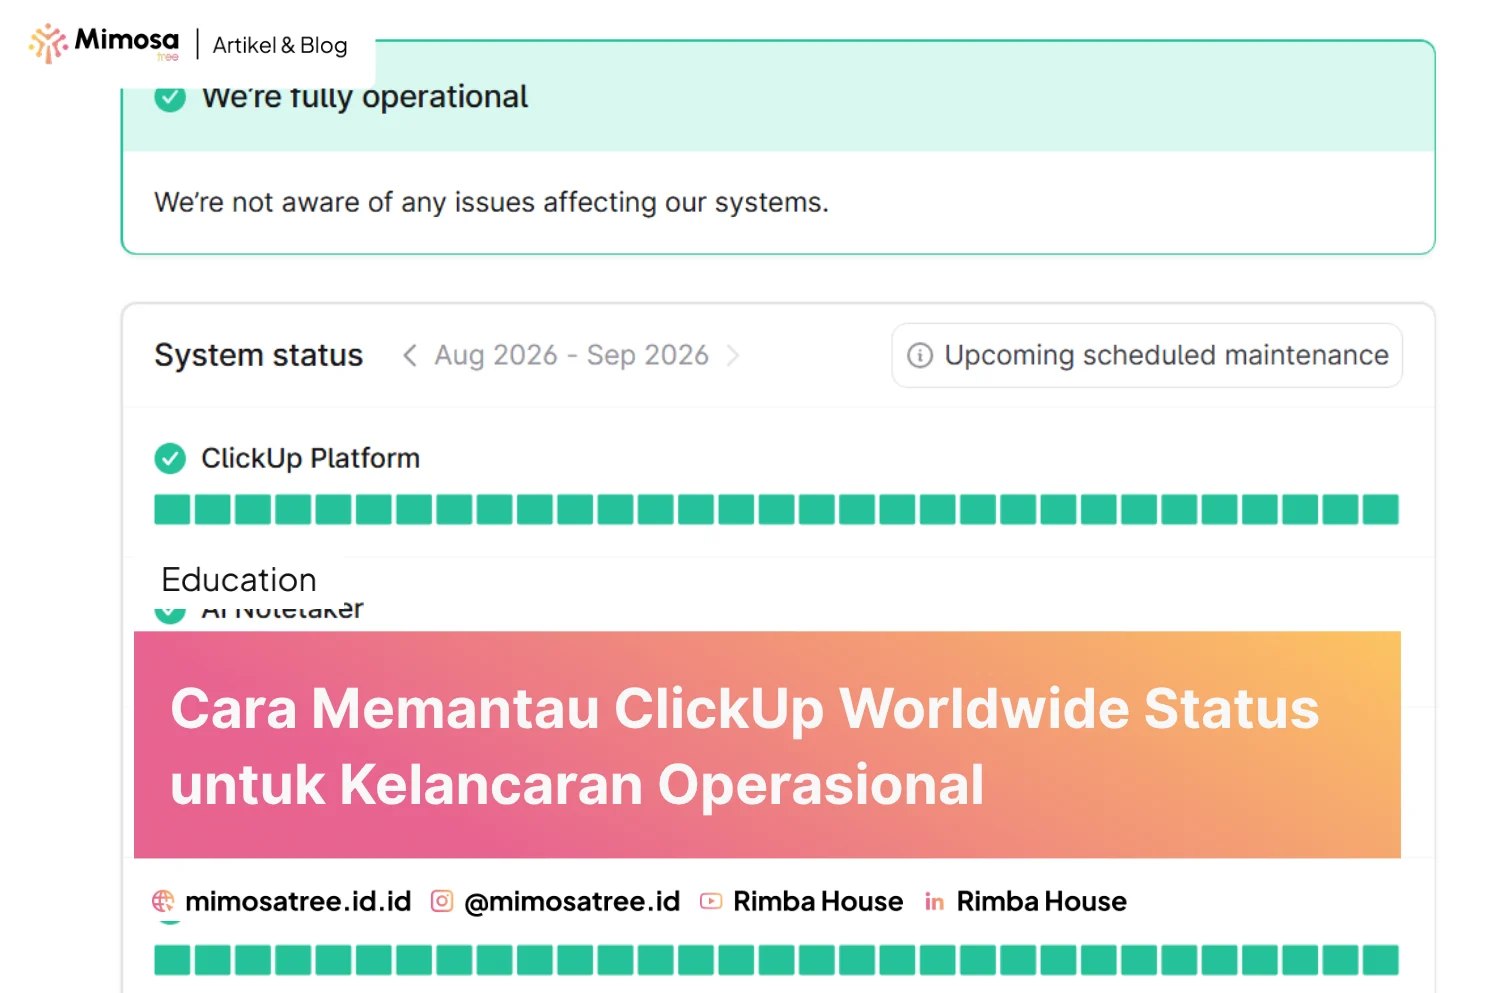Click the Aug 2026 - Sep 2026 range
Image resolution: width=1500 pixels, height=993 pixels.
click(571, 355)
